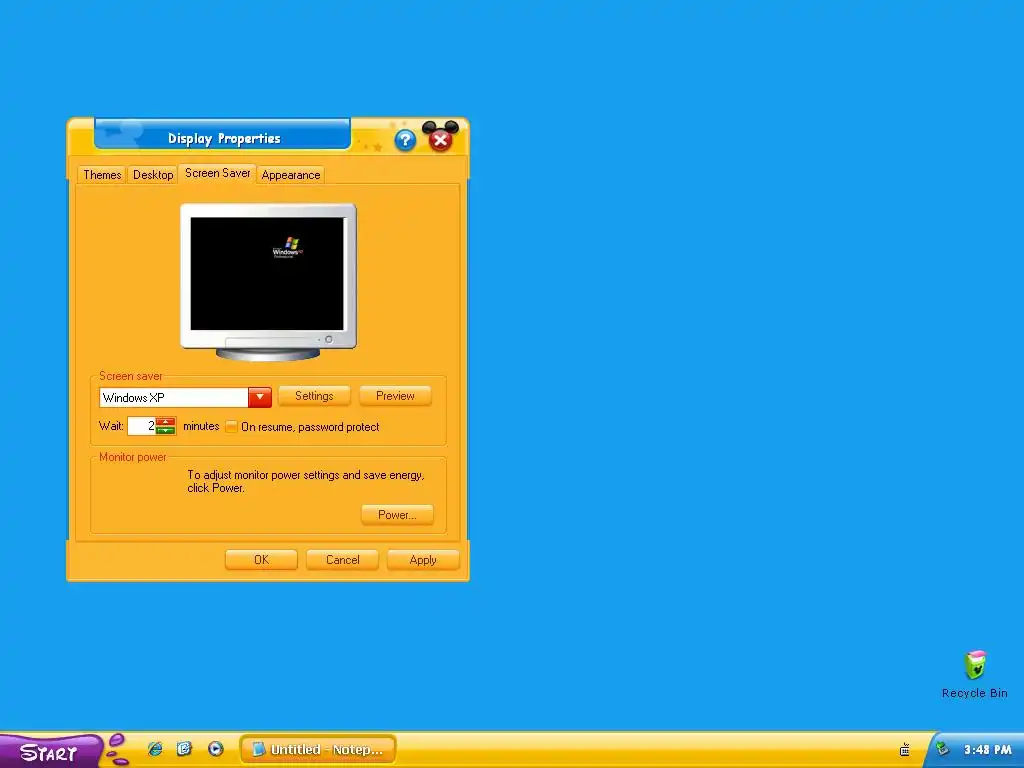
Task: Increase wait minutes with up arrow
Action: click(166, 422)
